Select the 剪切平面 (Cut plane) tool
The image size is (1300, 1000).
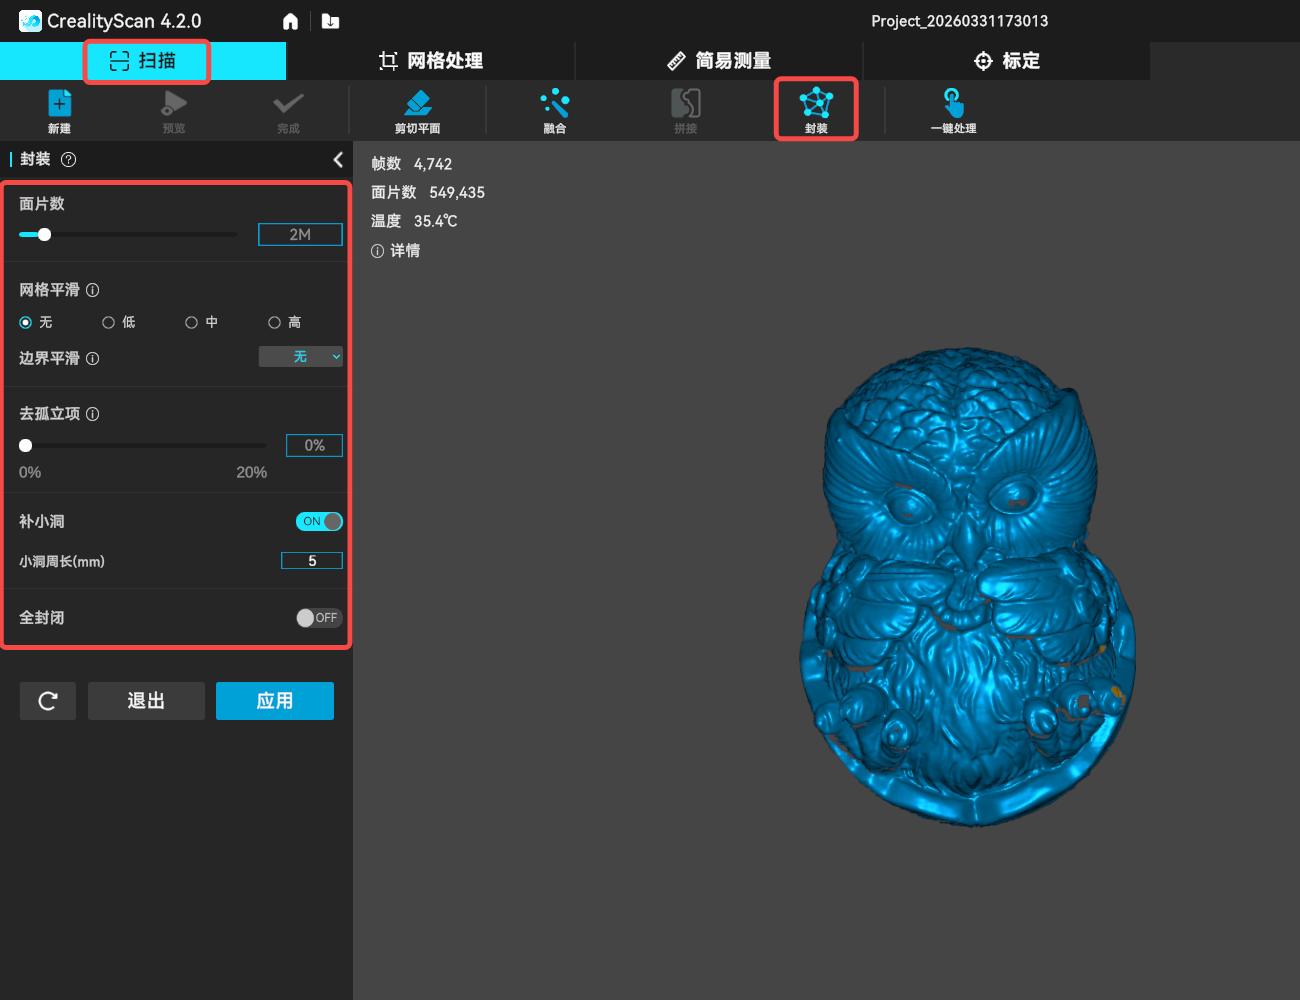(417, 109)
